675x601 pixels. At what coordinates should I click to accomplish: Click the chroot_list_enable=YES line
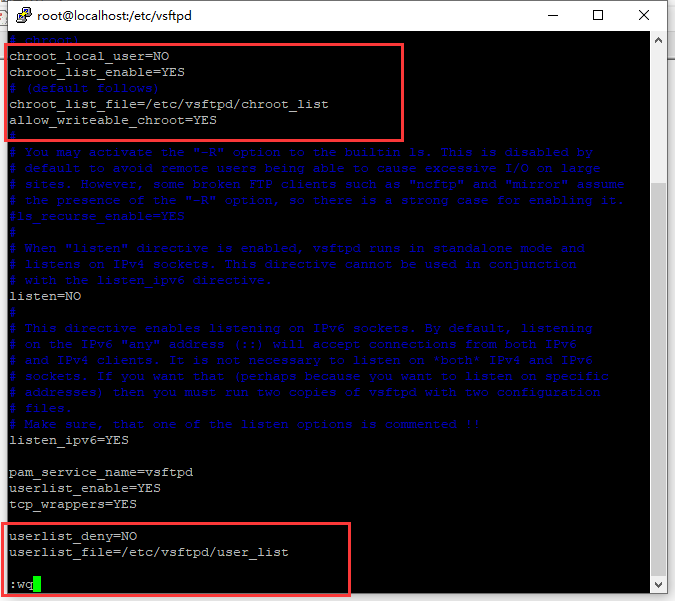click(x=97, y=72)
